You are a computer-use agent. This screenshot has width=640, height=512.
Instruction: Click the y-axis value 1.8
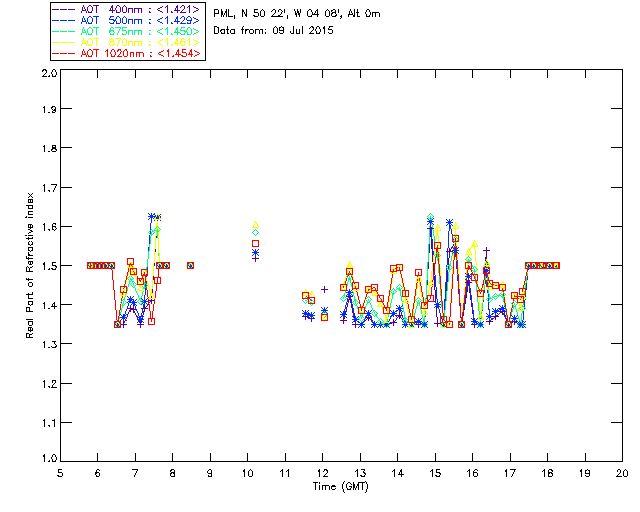49,148
